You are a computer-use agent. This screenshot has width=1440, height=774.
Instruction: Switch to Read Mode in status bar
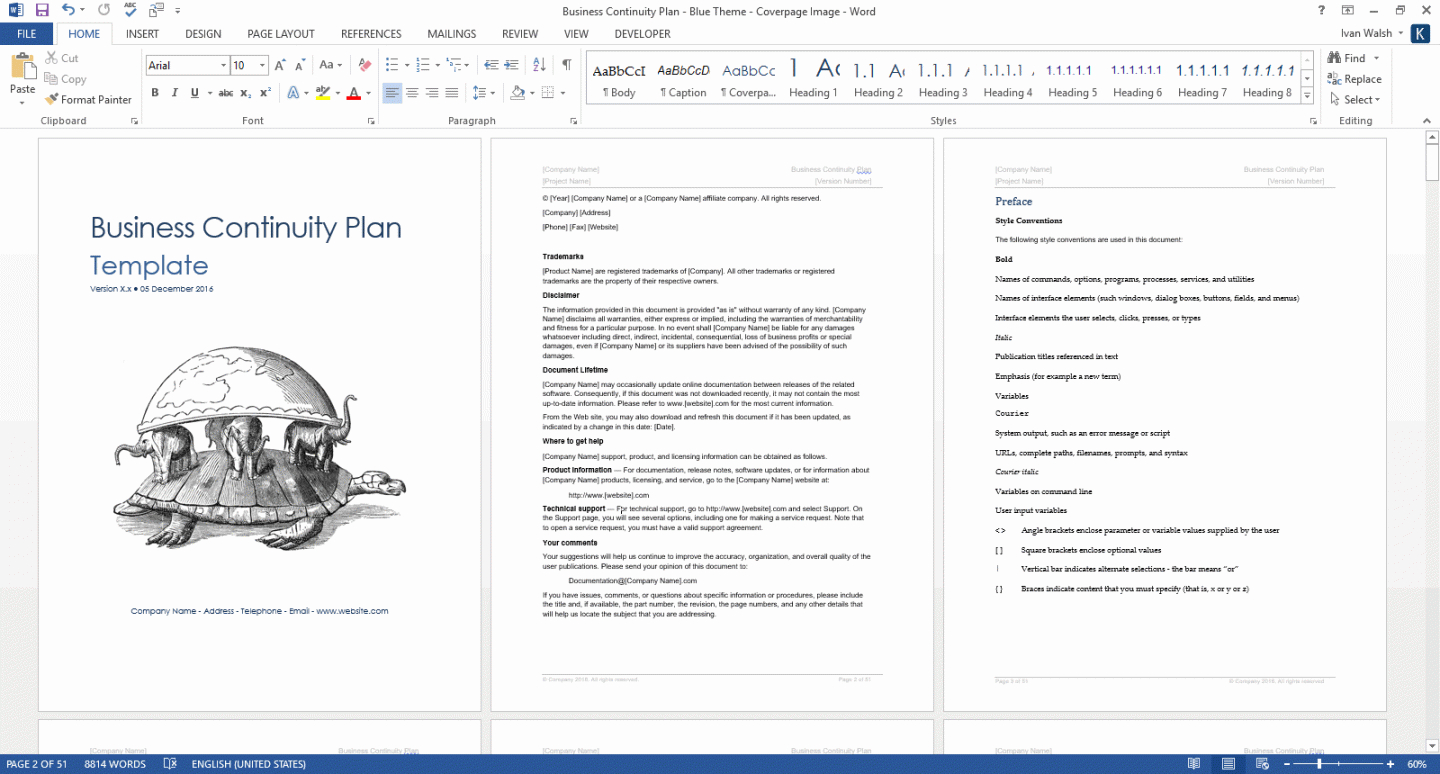point(1193,764)
